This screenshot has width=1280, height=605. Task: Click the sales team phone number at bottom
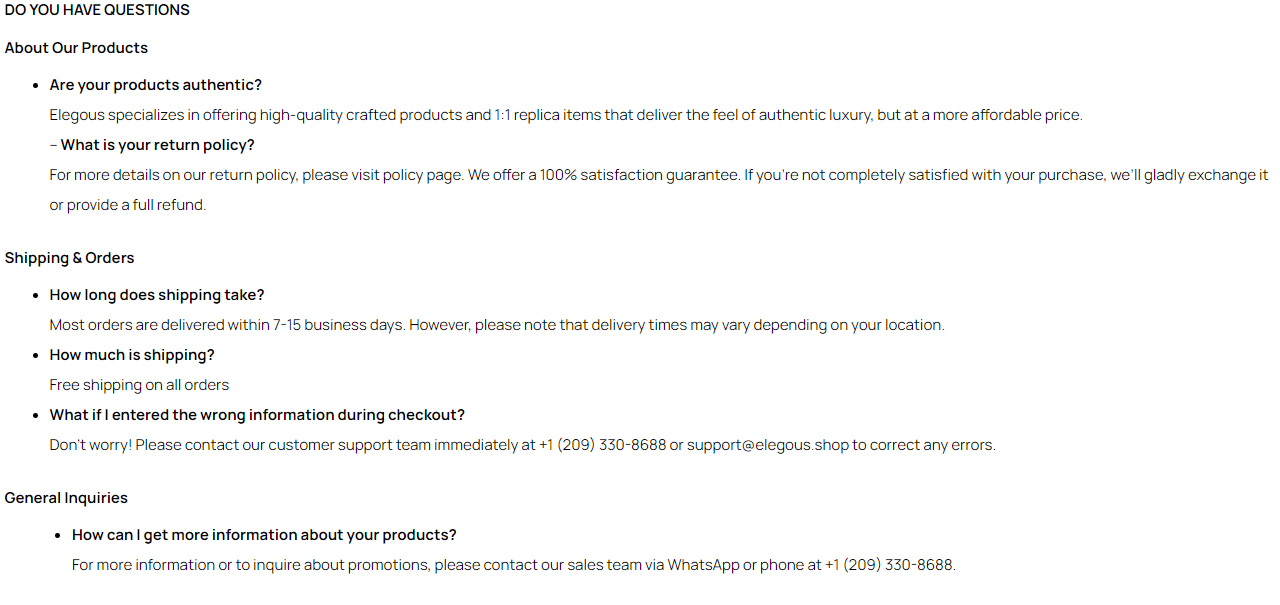pyautogui.click(x=889, y=565)
